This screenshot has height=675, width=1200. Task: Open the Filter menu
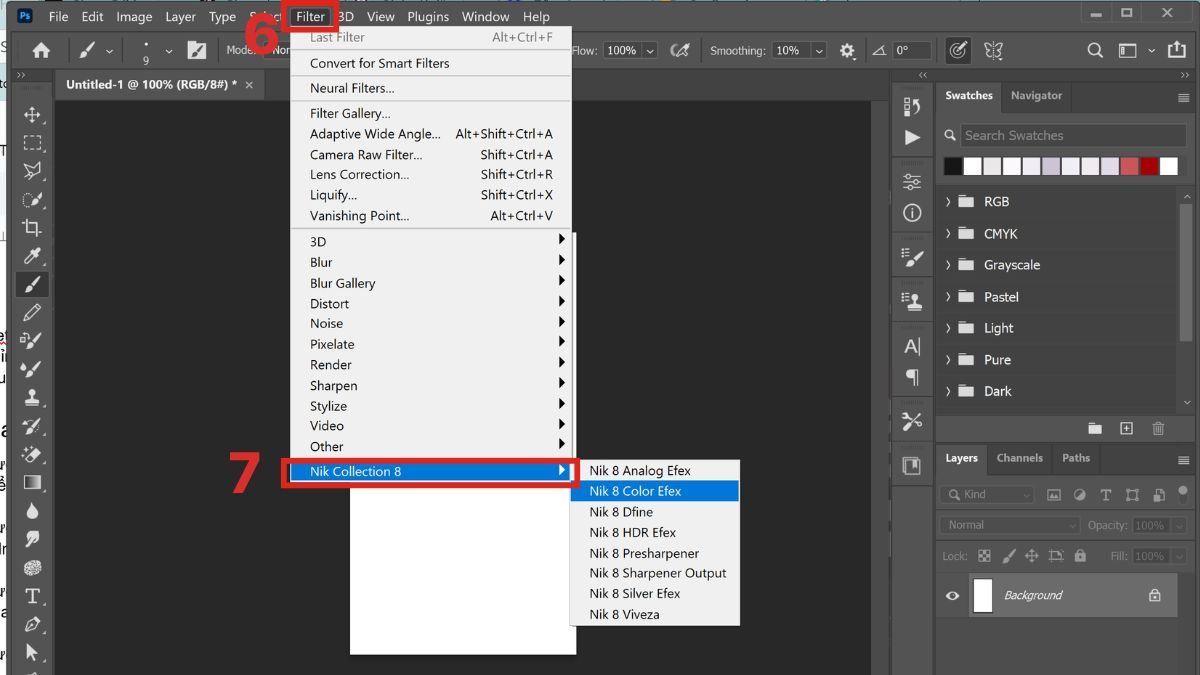click(311, 16)
